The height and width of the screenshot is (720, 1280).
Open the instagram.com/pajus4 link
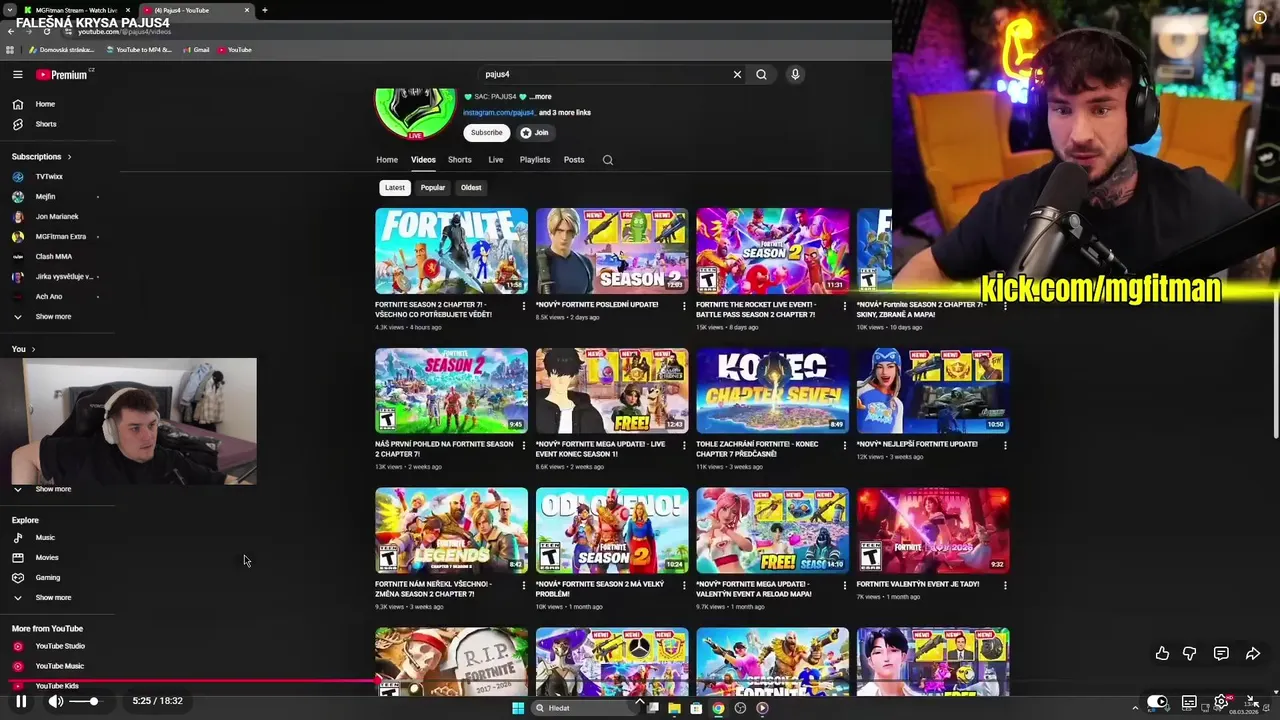tap(499, 113)
